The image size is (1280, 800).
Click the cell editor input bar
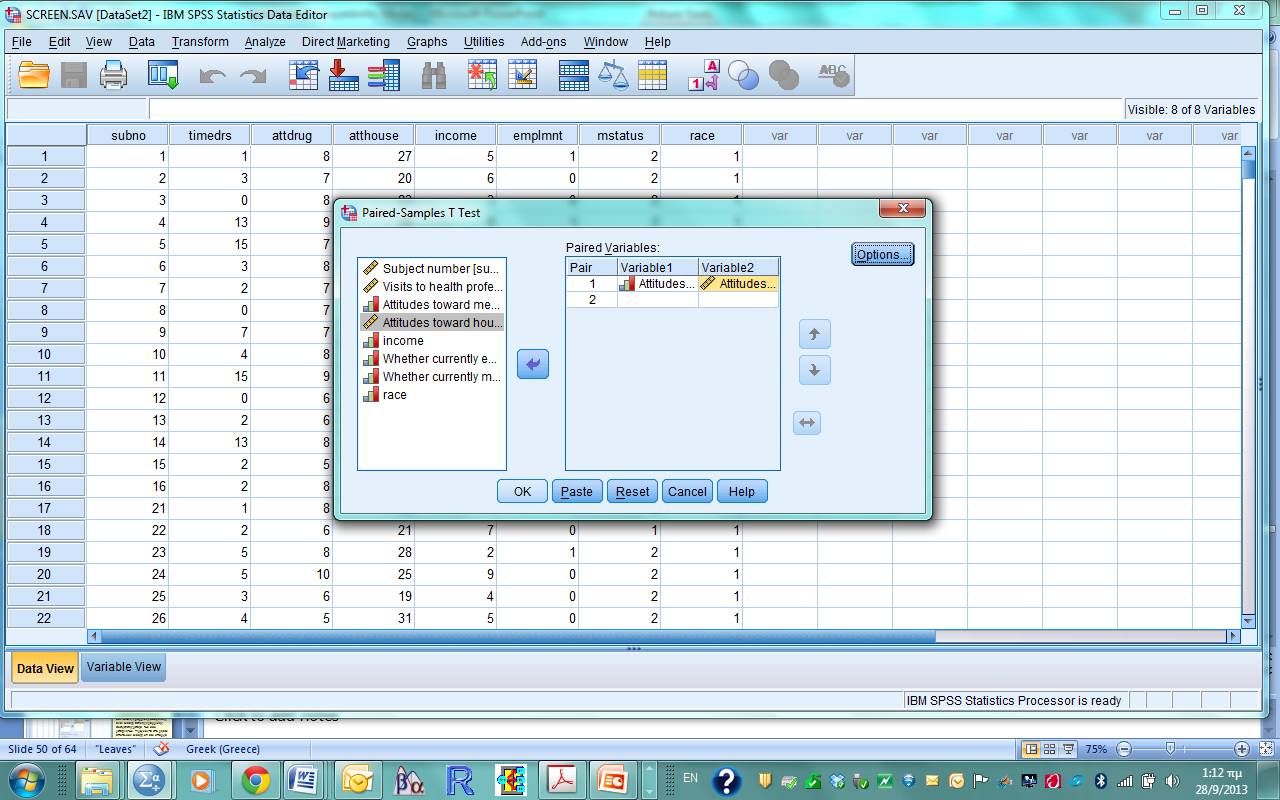(x=635, y=109)
